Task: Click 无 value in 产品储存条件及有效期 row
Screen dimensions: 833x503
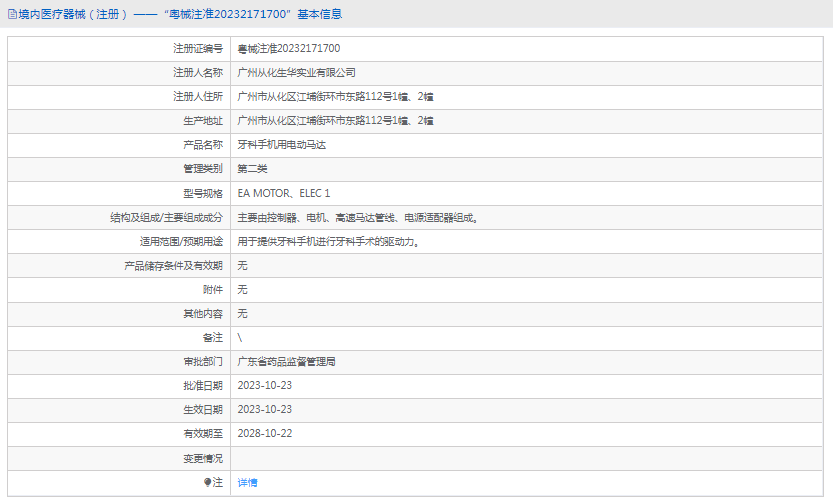Action: coord(242,265)
